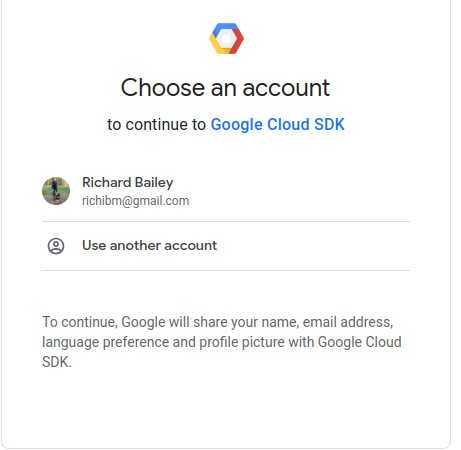Click the disclosure line starting "To continue, Google"

coord(218,322)
